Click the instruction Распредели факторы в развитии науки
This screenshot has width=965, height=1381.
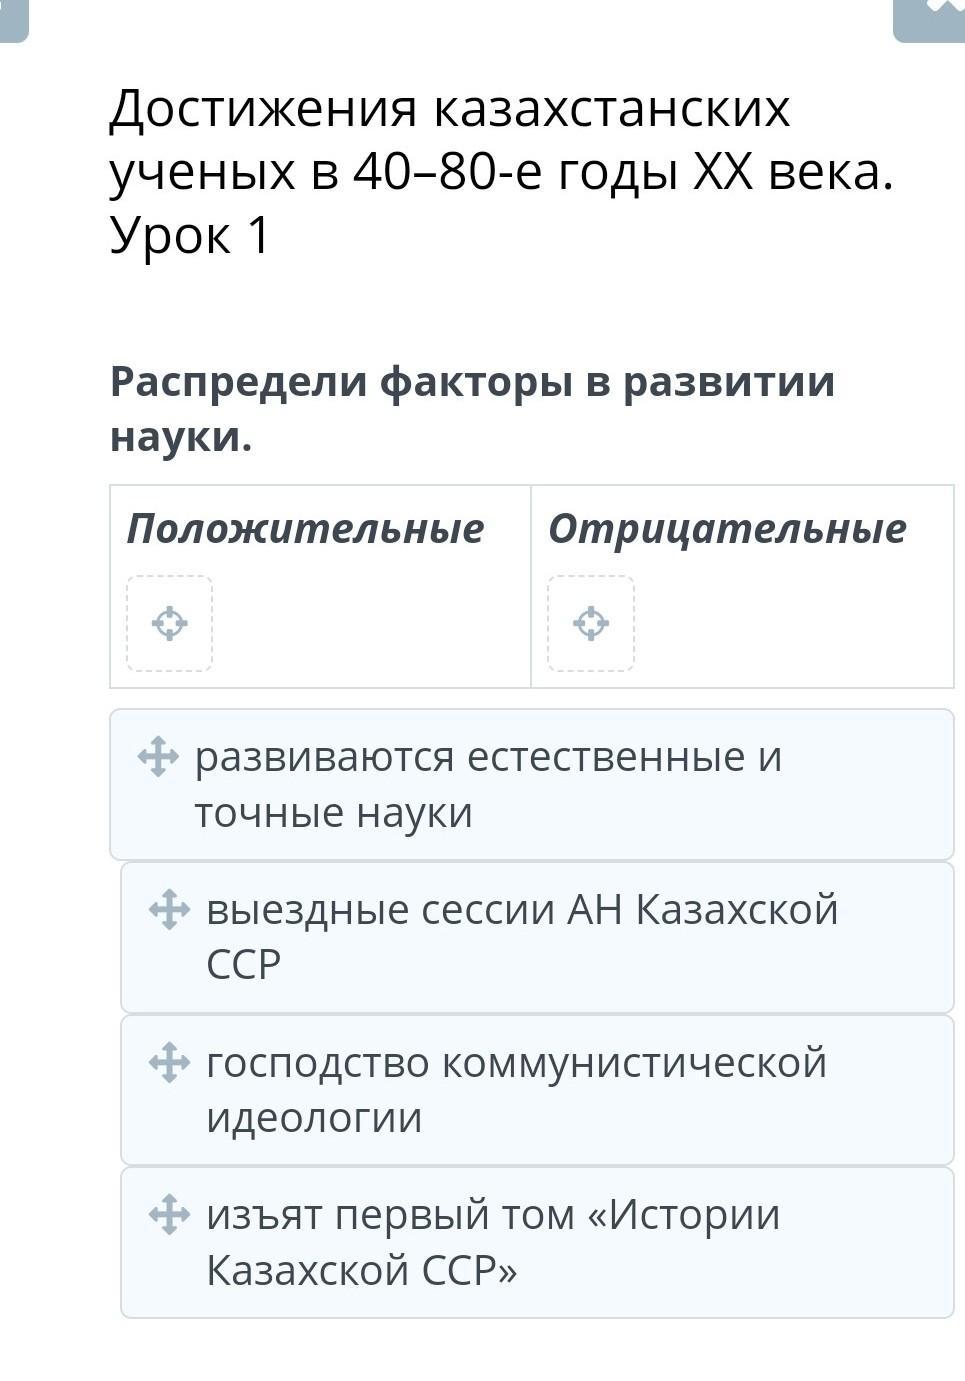pos(472,408)
